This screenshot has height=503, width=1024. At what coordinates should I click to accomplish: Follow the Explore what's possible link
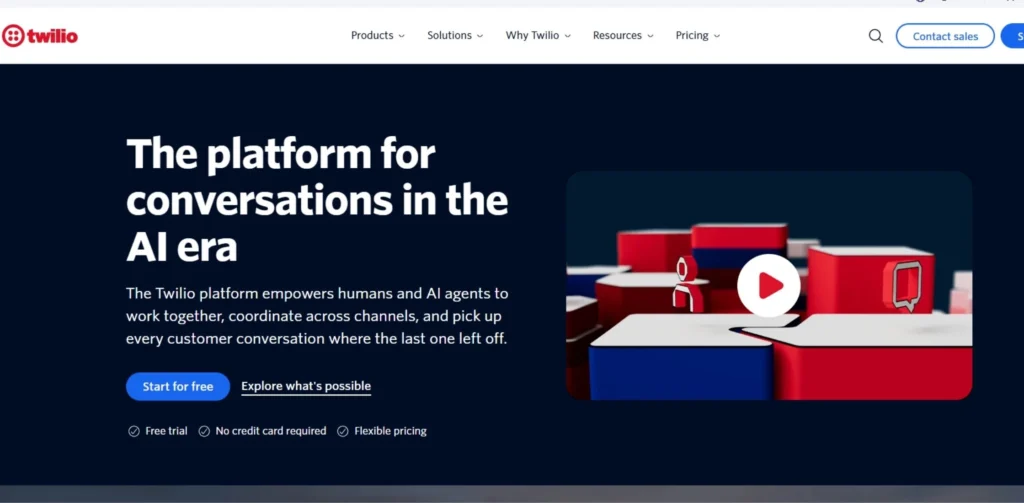pyautogui.click(x=306, y=387)
